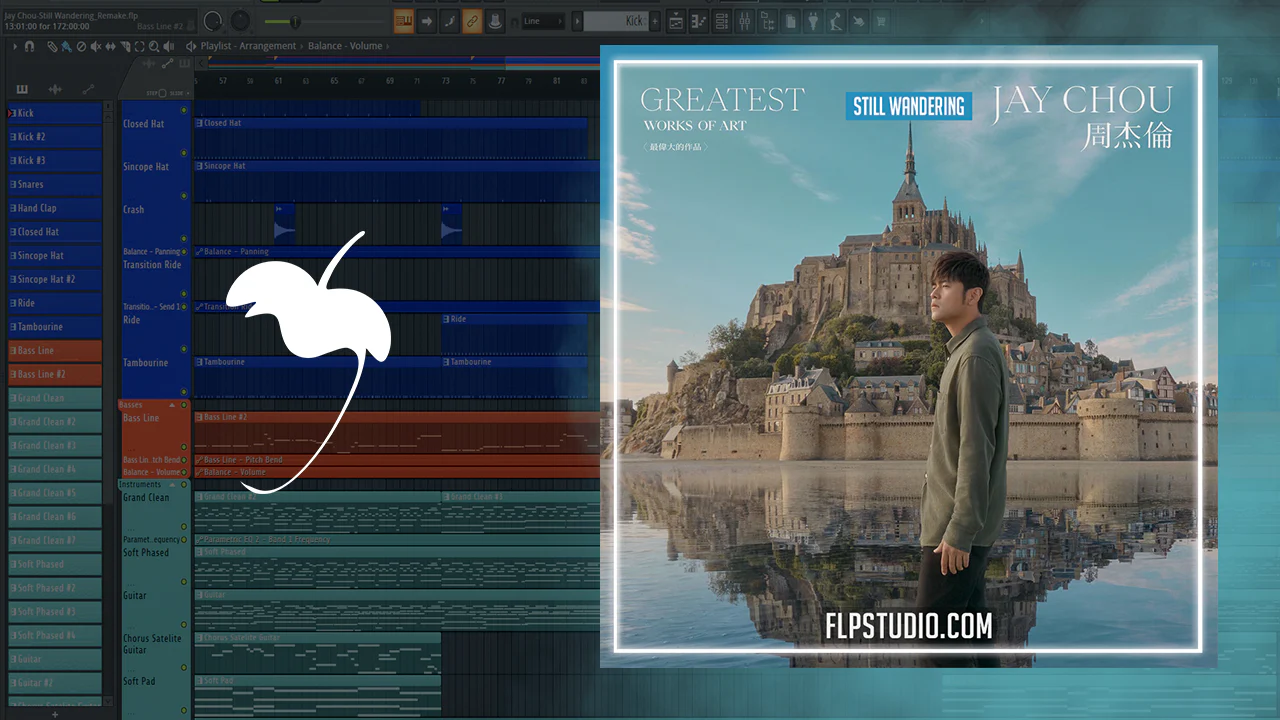Select the Paint brush tool in playlist toolbar
The width and height of the screenshot is (1280, 720).
(x=66, y=46)
